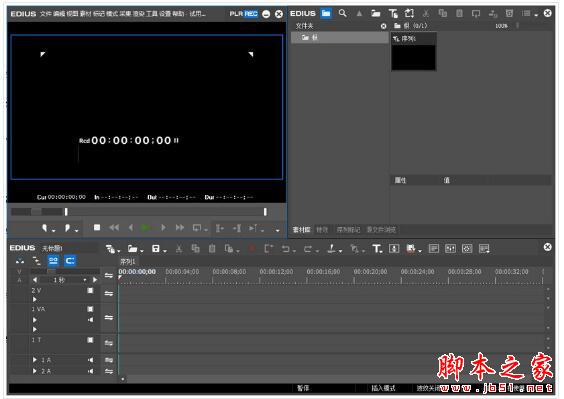
Task: Toggle the folder view icon in the bin toolbar
Action: pyautogui.click(x=326, y=14)
